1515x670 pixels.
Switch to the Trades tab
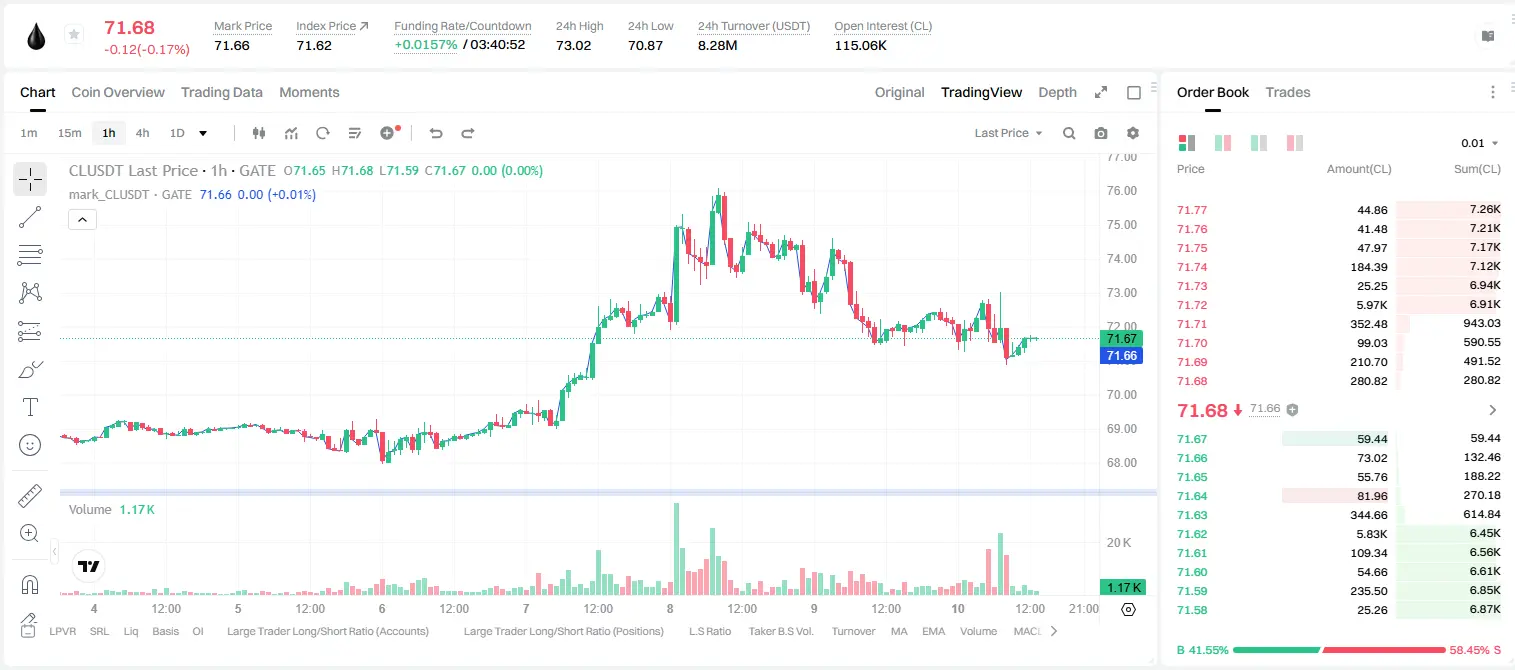(1288, 92)
